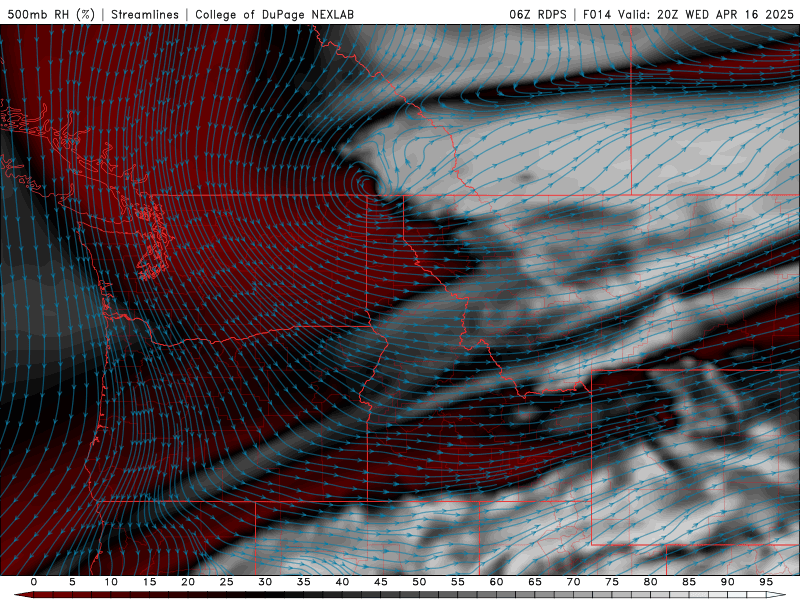
Task: Click the colorbar label '35'
Action: click(x=304, y=582)
